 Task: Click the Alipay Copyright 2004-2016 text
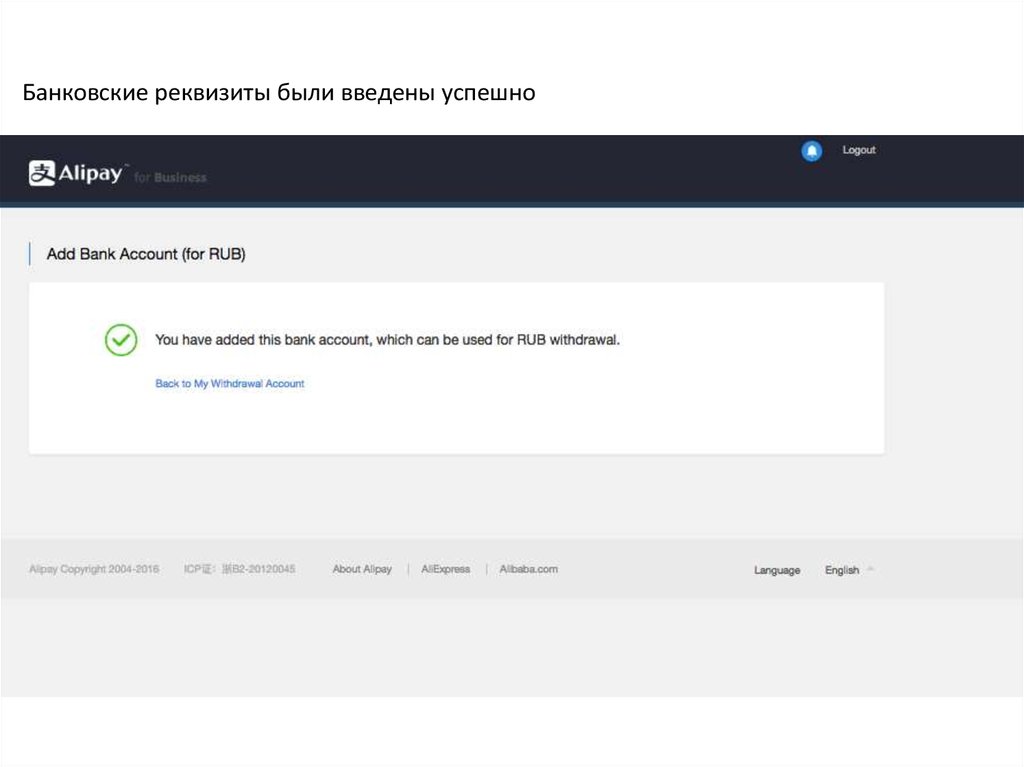click(94, 569)
